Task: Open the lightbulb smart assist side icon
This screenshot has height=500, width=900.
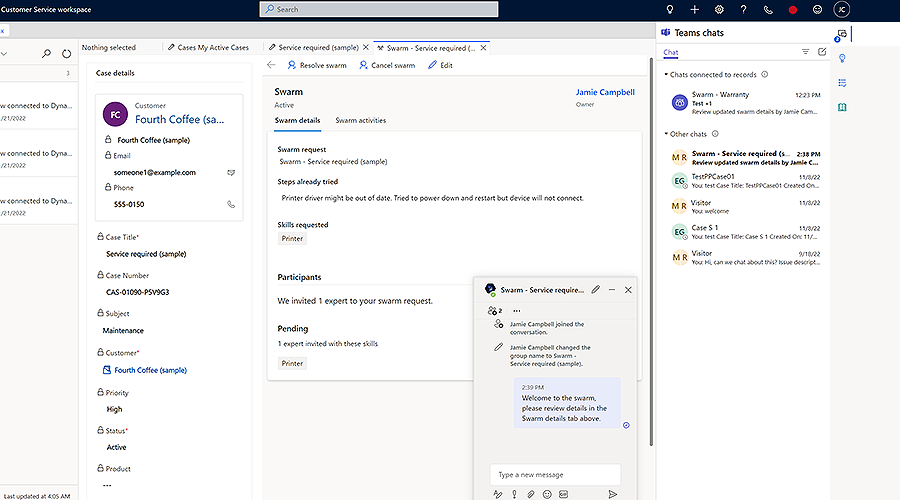Action: [x=842, y=59]
